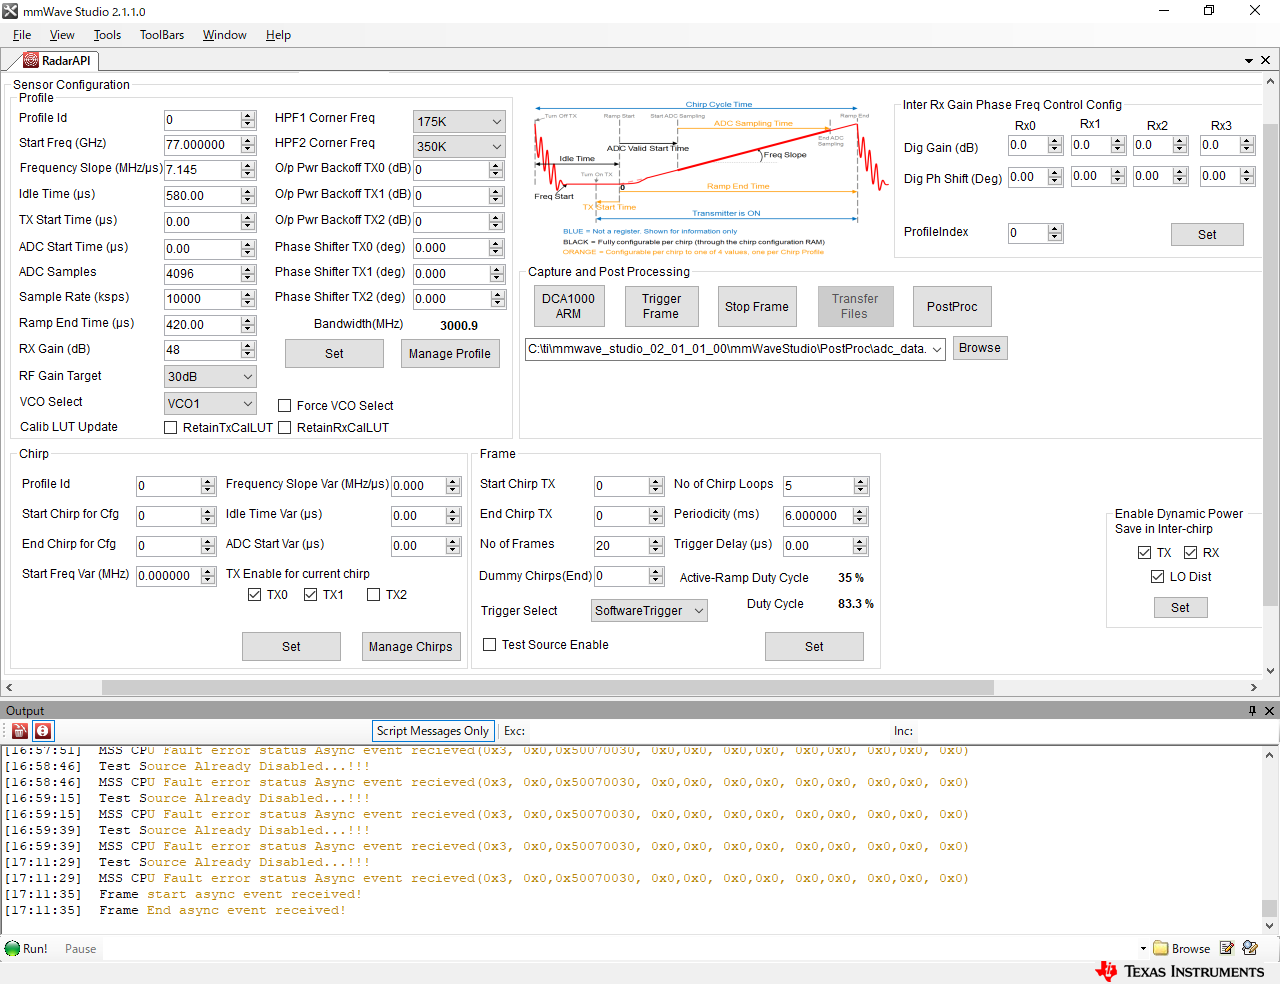Open HPF2 Corner Freq dropdown
This screenshot has height=984, width=1280.
click(459, 146)
